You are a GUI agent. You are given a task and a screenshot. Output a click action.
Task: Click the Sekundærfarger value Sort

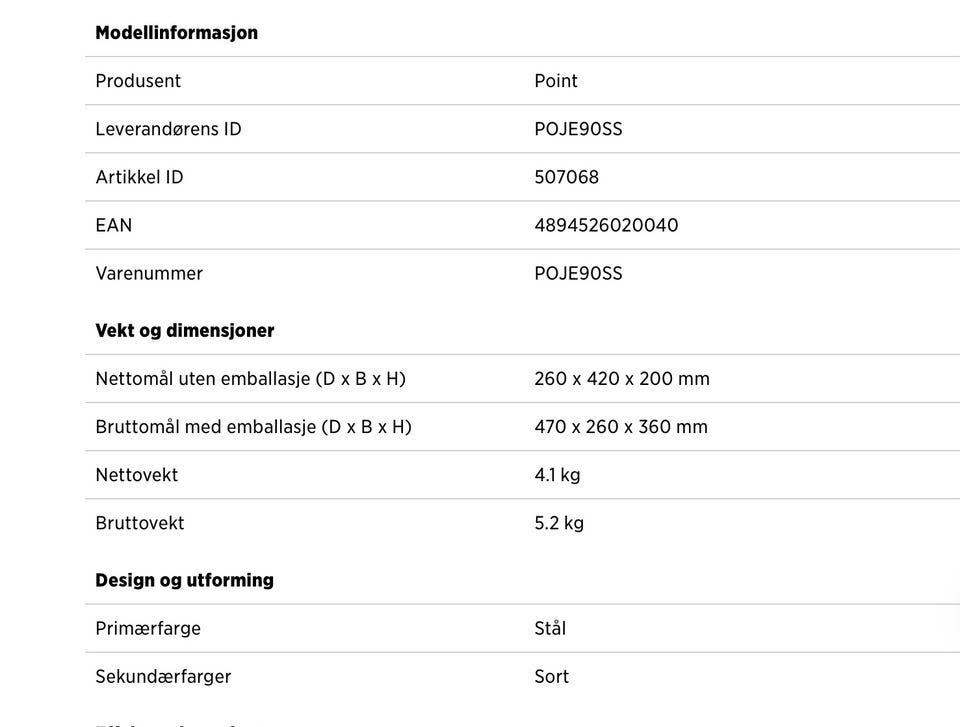(552, 677)
